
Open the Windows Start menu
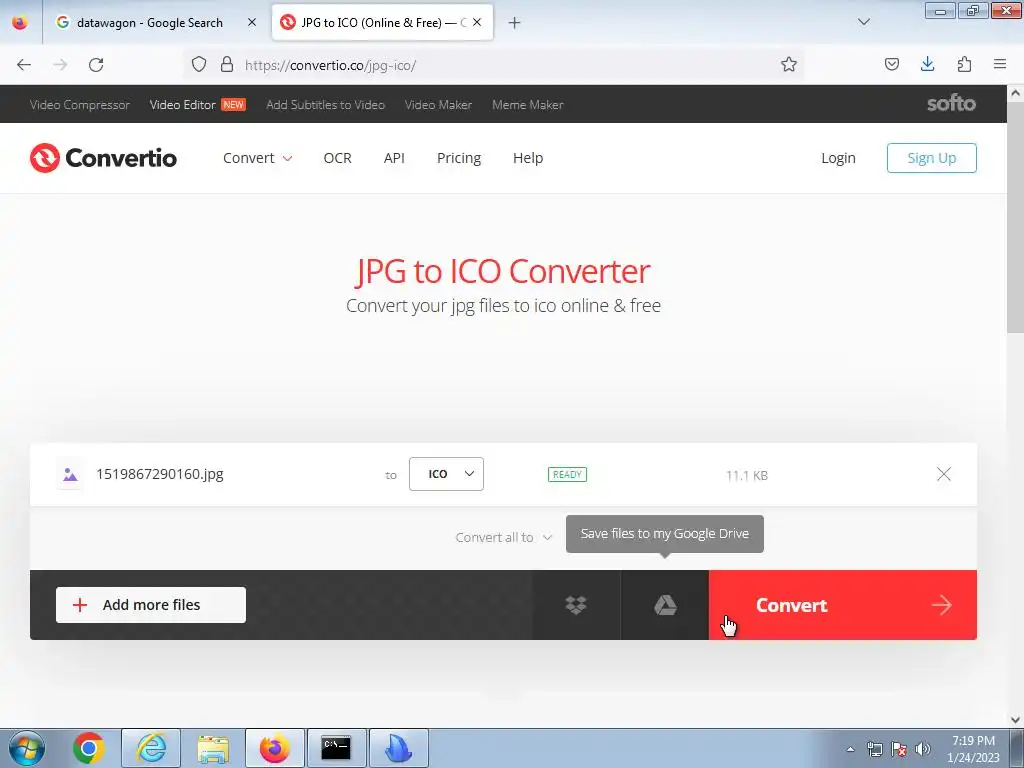coord(26,748)
